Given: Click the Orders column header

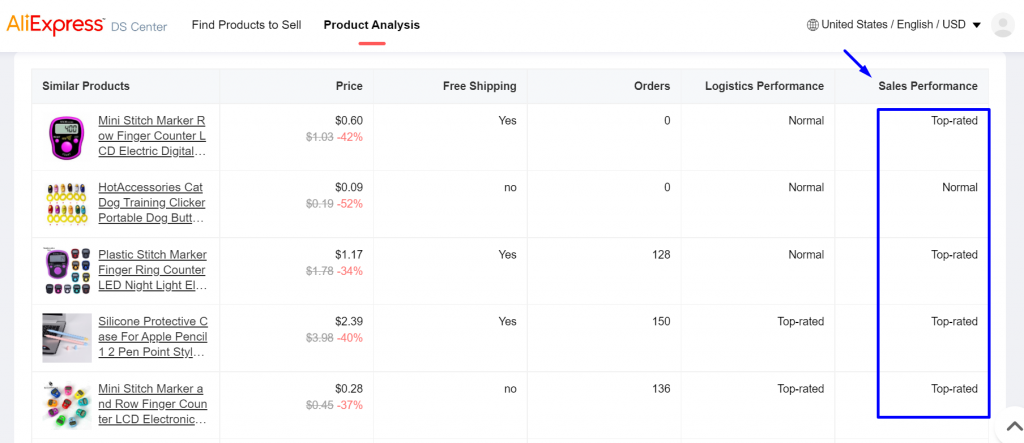Looking at the screenshot, I should point(652,86).
